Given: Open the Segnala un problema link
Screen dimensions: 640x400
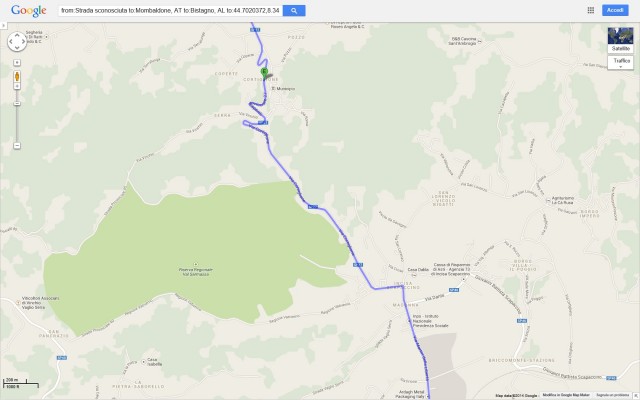Looking at the screenshot, I should (x=613, y=395).
